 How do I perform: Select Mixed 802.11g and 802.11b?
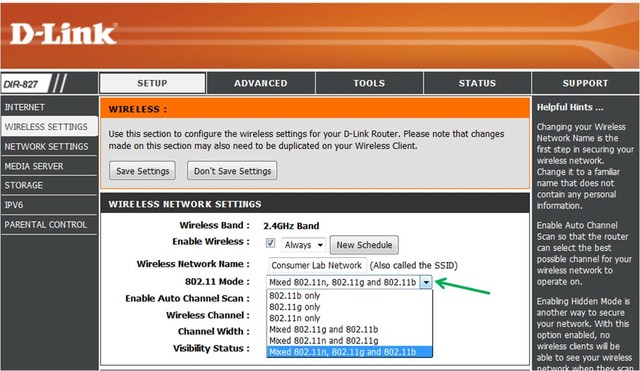point(349,329)
